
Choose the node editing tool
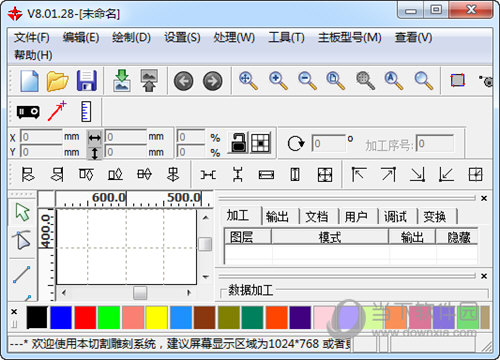[22, 240]
